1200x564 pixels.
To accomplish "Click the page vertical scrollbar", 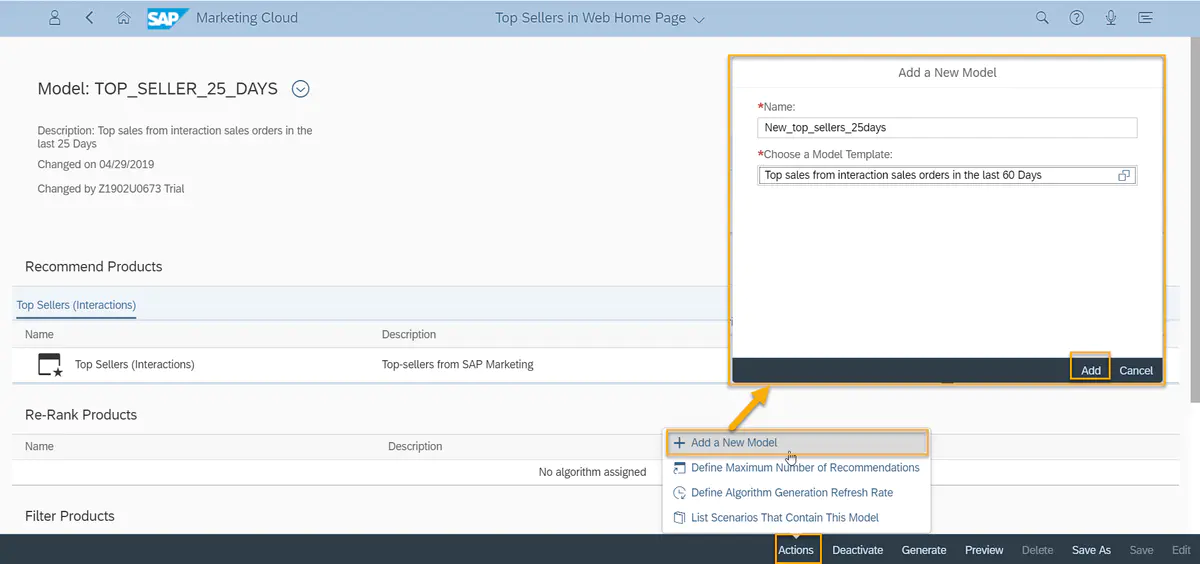I will pyautogui.click(x=1194, y=220).
